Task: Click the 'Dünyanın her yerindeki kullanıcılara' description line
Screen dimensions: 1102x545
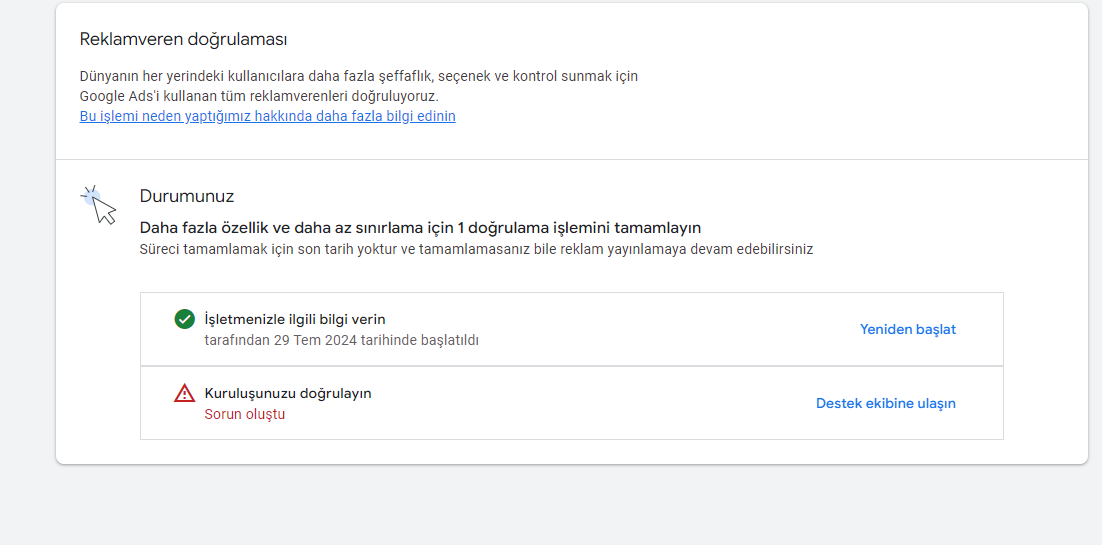Action: click(x=358, y=76)
